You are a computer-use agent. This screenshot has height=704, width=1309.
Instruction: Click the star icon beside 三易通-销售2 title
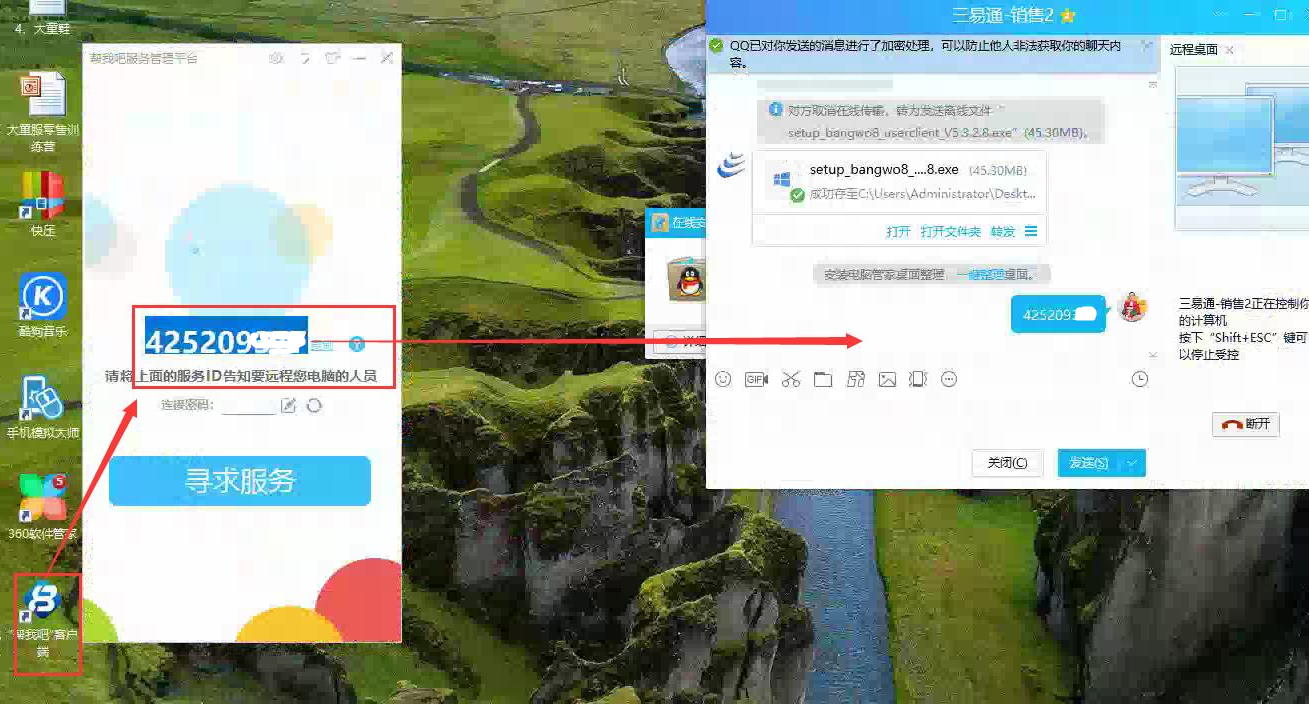click(1068, 16)
